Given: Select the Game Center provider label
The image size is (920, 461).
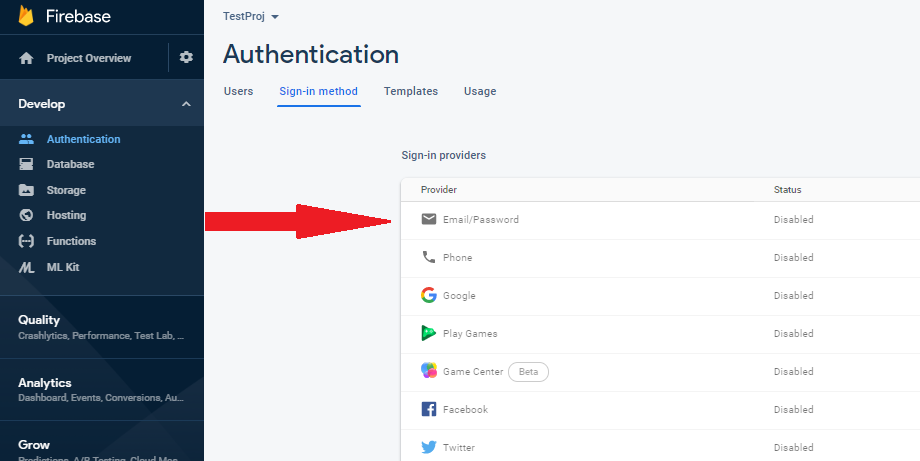Looking at the screenshot, I should [x=473, y=371].
